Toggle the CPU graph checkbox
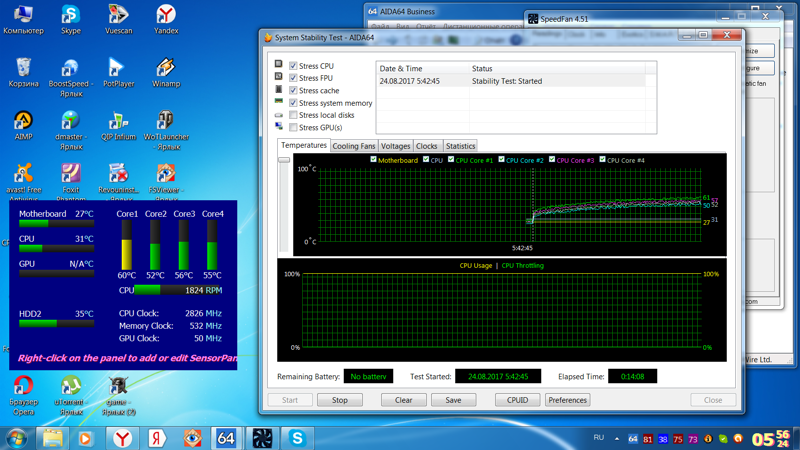 coord(426,160)
